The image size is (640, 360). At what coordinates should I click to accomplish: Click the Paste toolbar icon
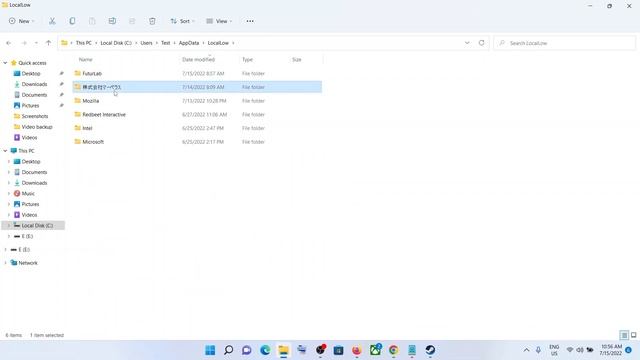coord(92,21)
